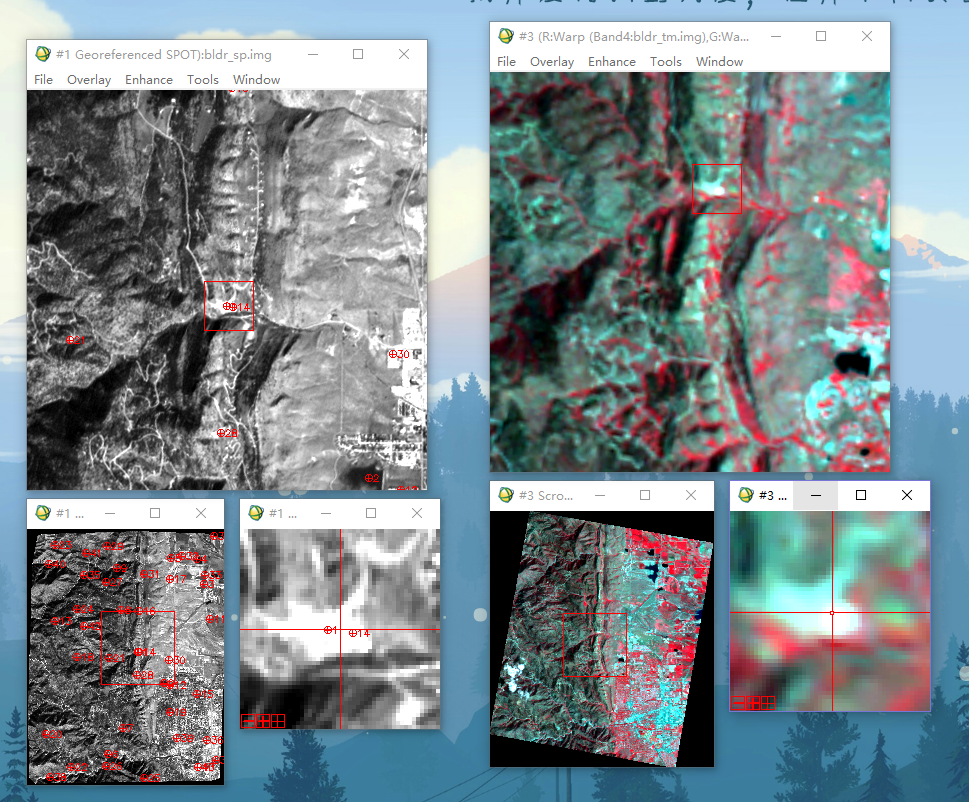Select GCP marker 7 in #1 scroll window
Image resolution: width=969 pixels, height=802 pixels.
(x=126, y=728)
